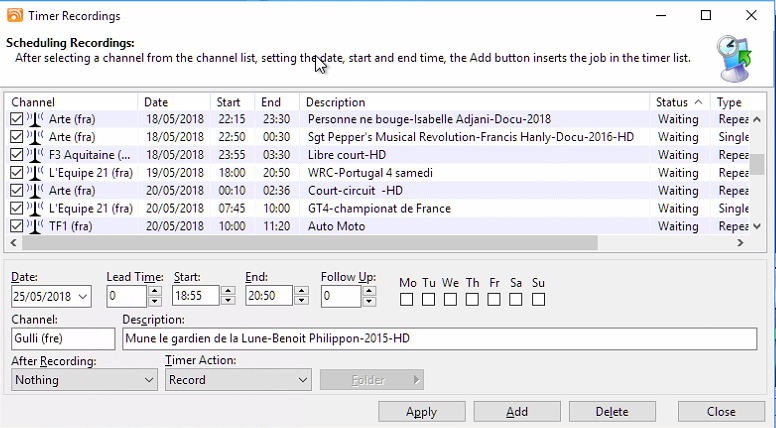The image size is (776, 428).
Task: Open the Date dropdown calendar
Action: point(82,296)
